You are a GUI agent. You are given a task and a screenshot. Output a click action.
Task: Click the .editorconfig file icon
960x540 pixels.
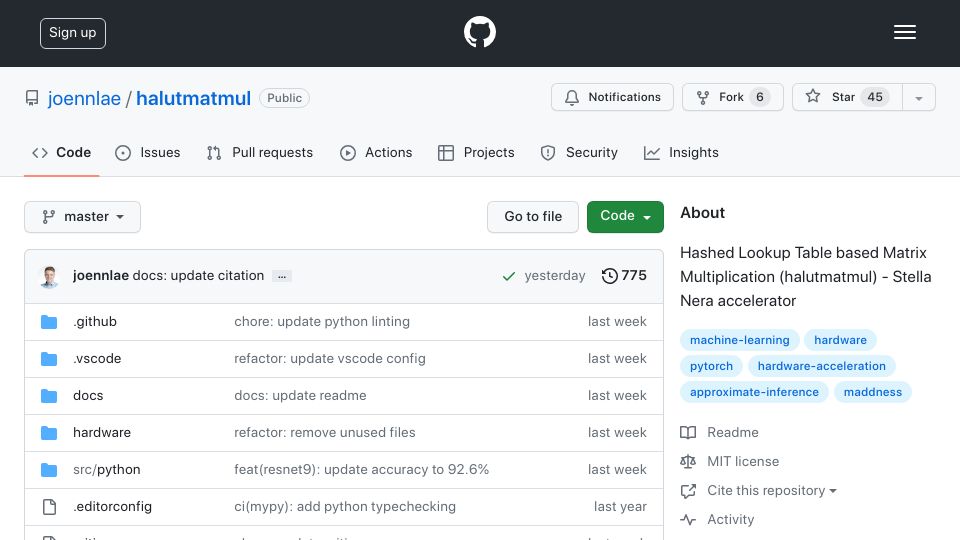pos(49,507)
